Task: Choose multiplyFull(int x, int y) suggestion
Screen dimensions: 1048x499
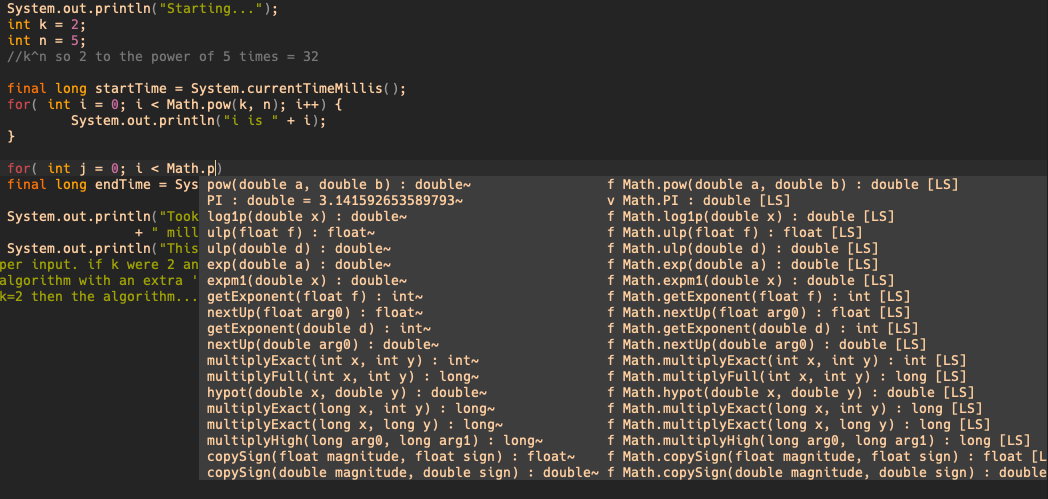Action: point(624,377)
